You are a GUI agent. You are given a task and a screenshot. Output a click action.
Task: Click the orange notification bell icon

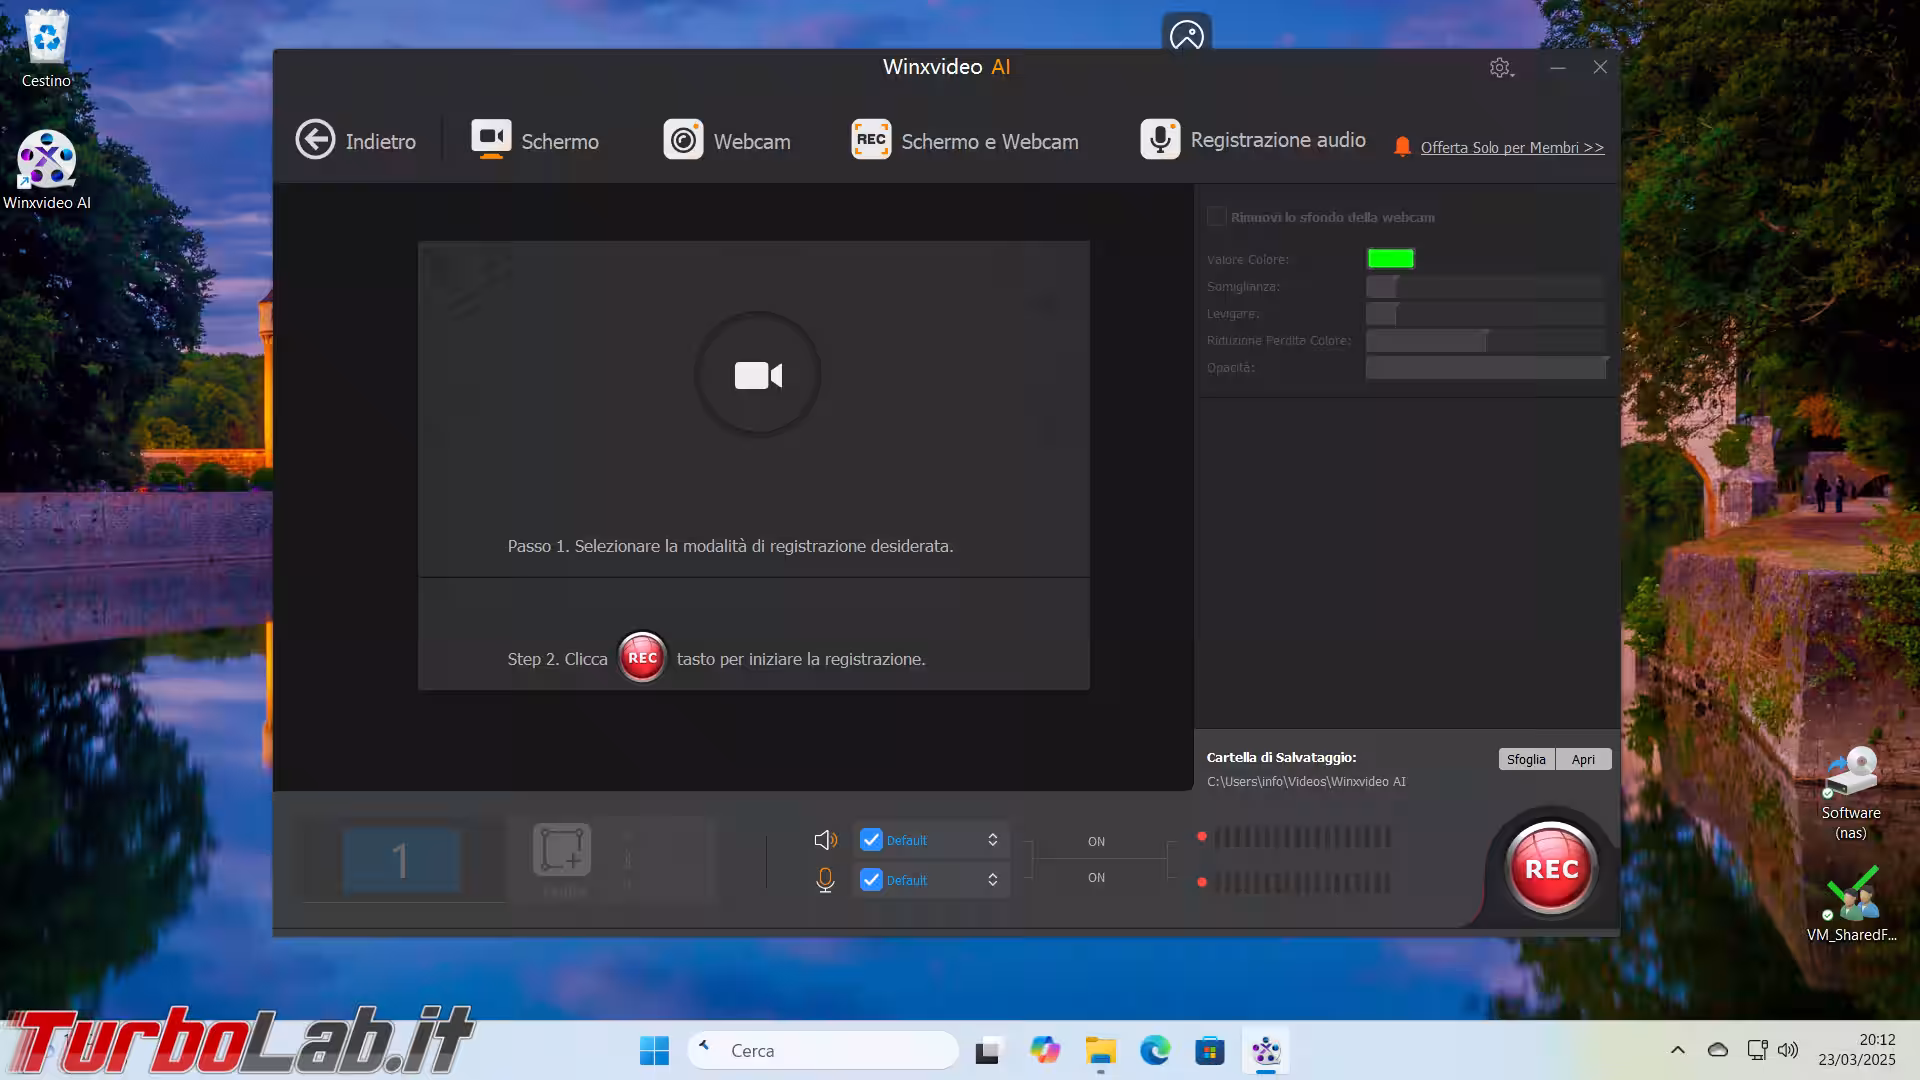point(1402,147)
